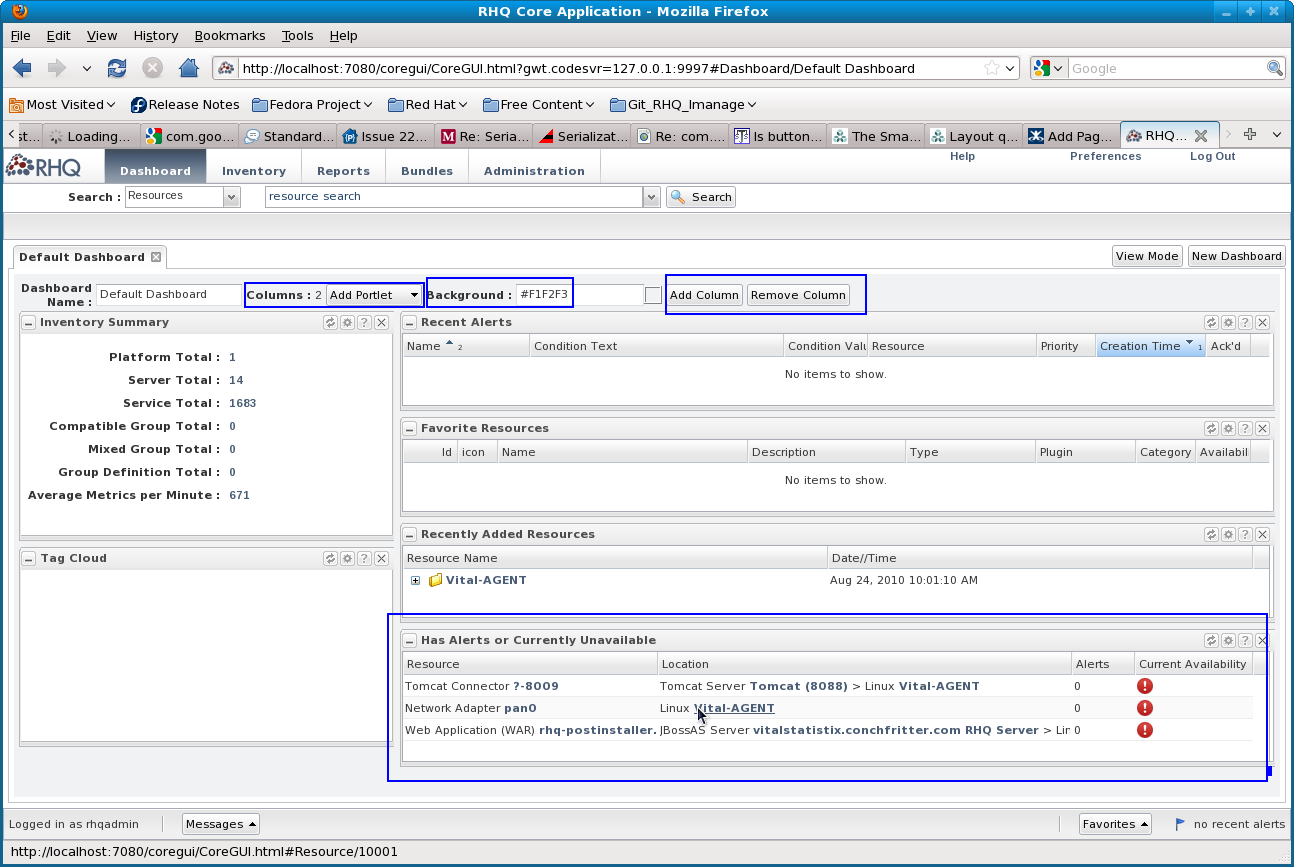
Task: Click the View Mode button
Action: pos(1147,256)
